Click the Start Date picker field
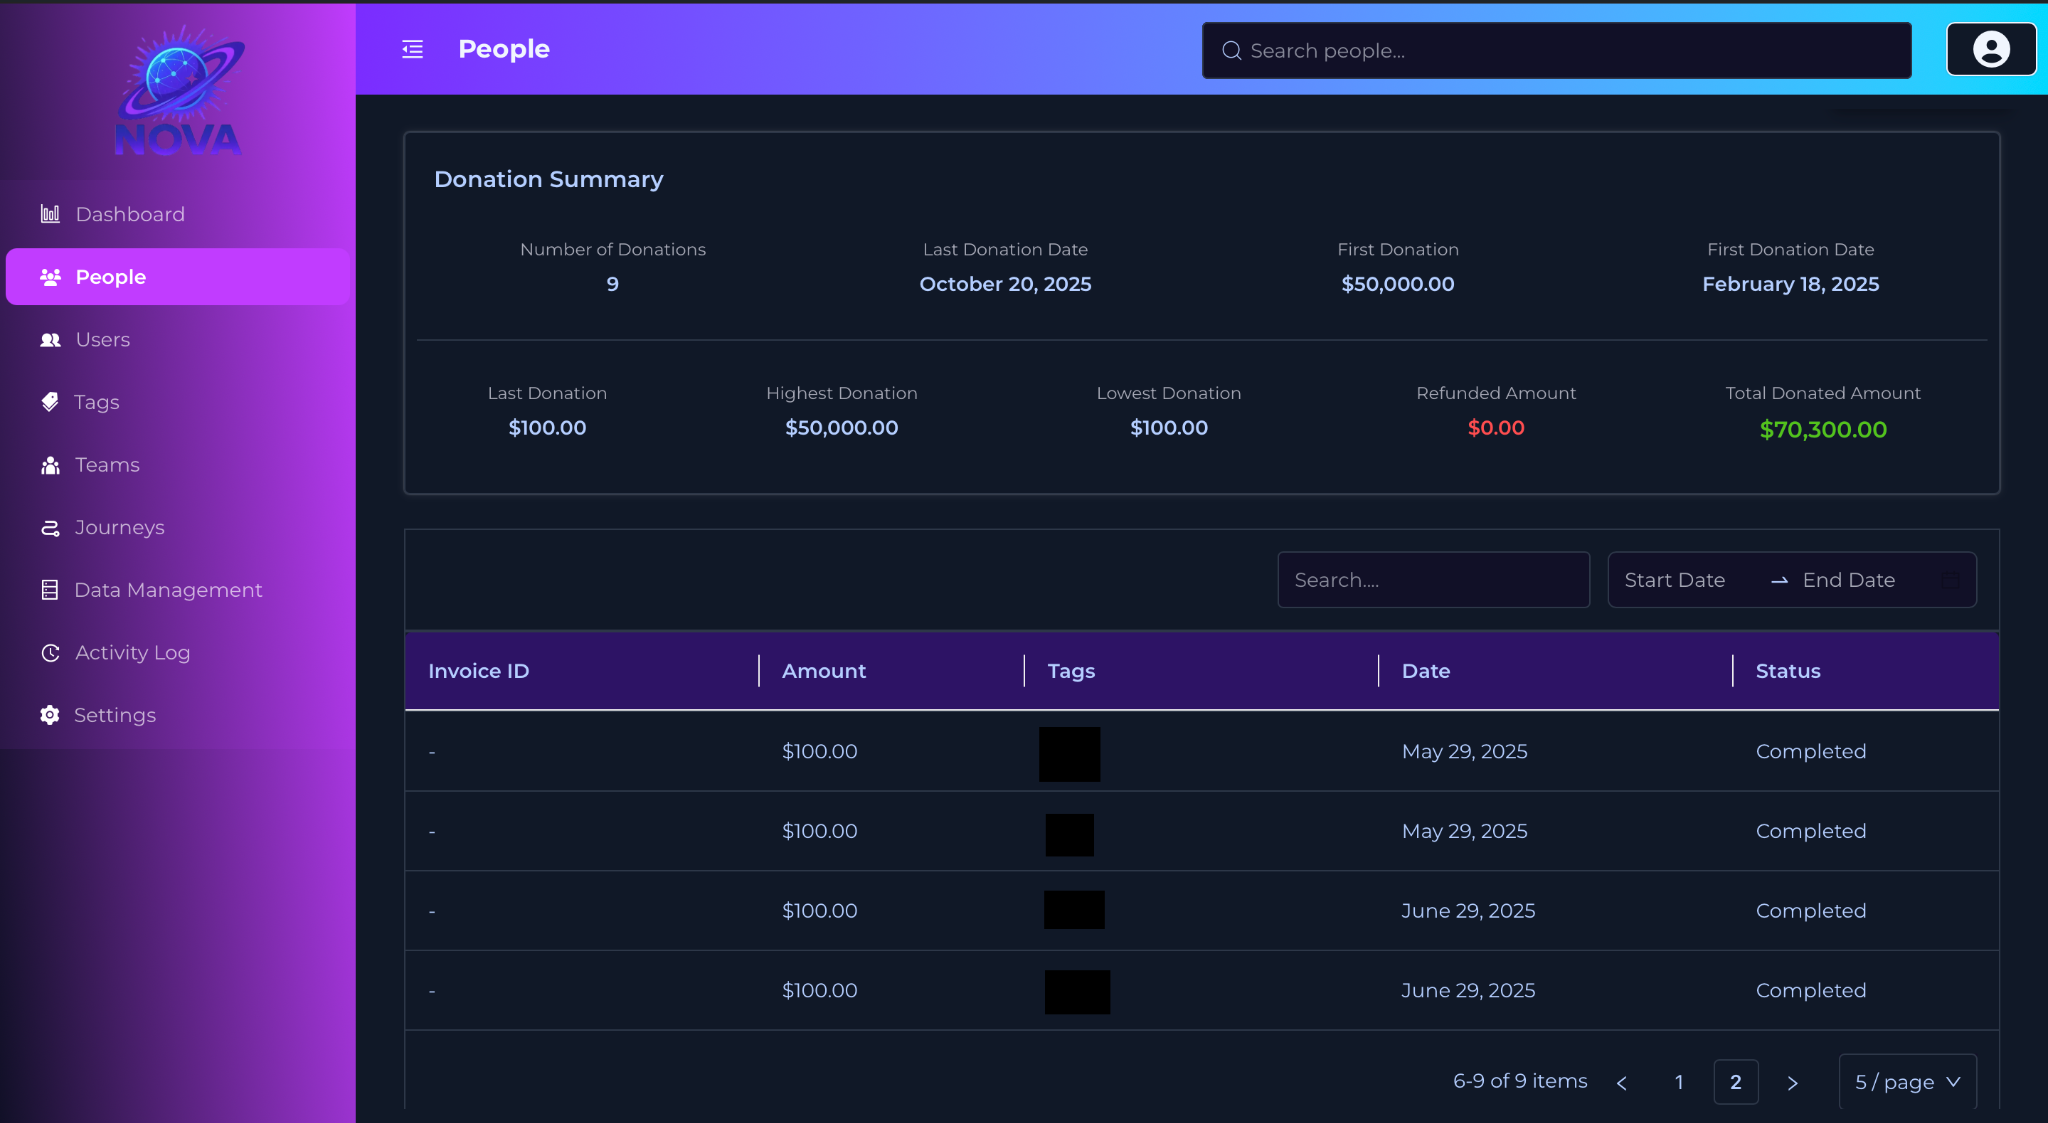Screen dimensions: 2048x1123 [x=1675, y=580]
